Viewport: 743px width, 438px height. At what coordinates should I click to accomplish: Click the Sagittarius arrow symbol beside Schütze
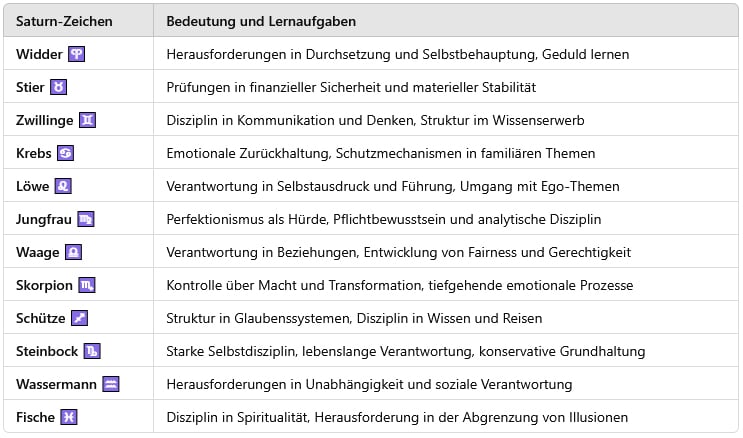[80, 318]
